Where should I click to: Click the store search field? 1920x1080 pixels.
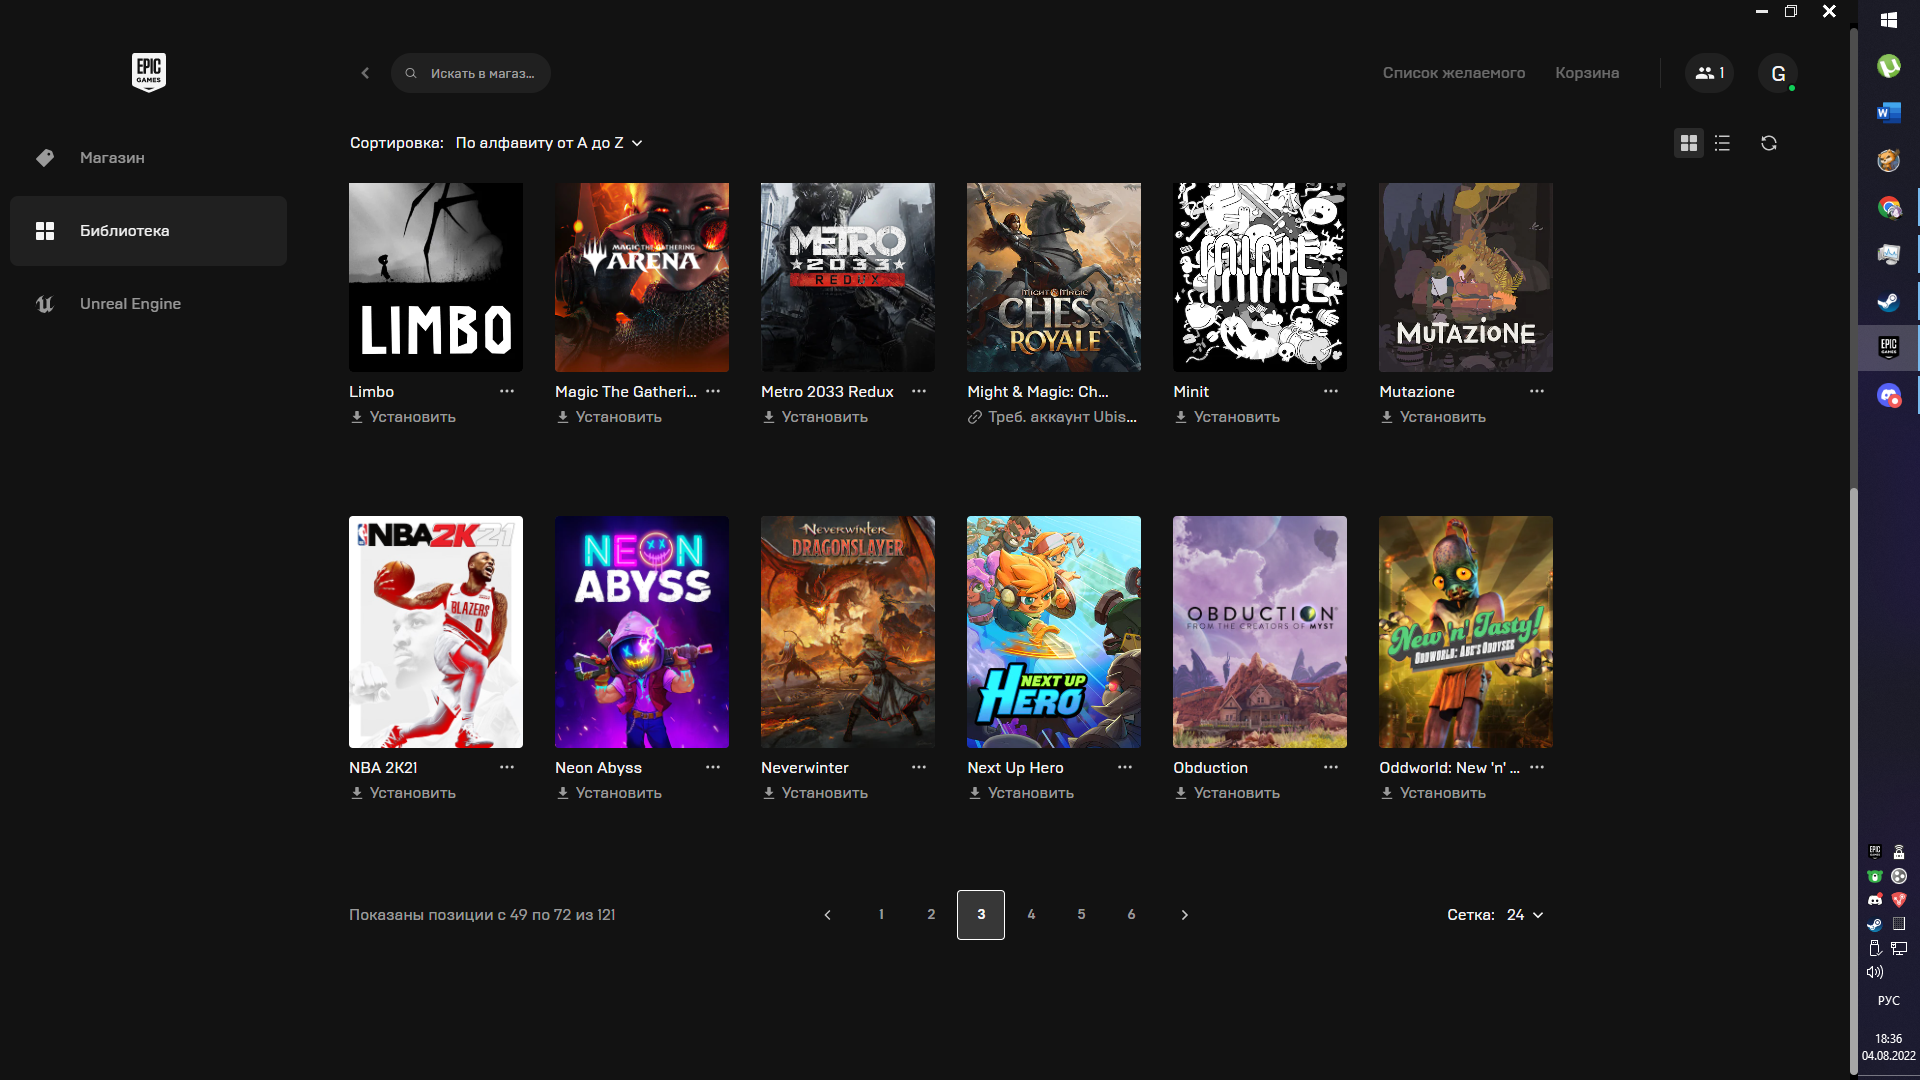tap(471, 73)
